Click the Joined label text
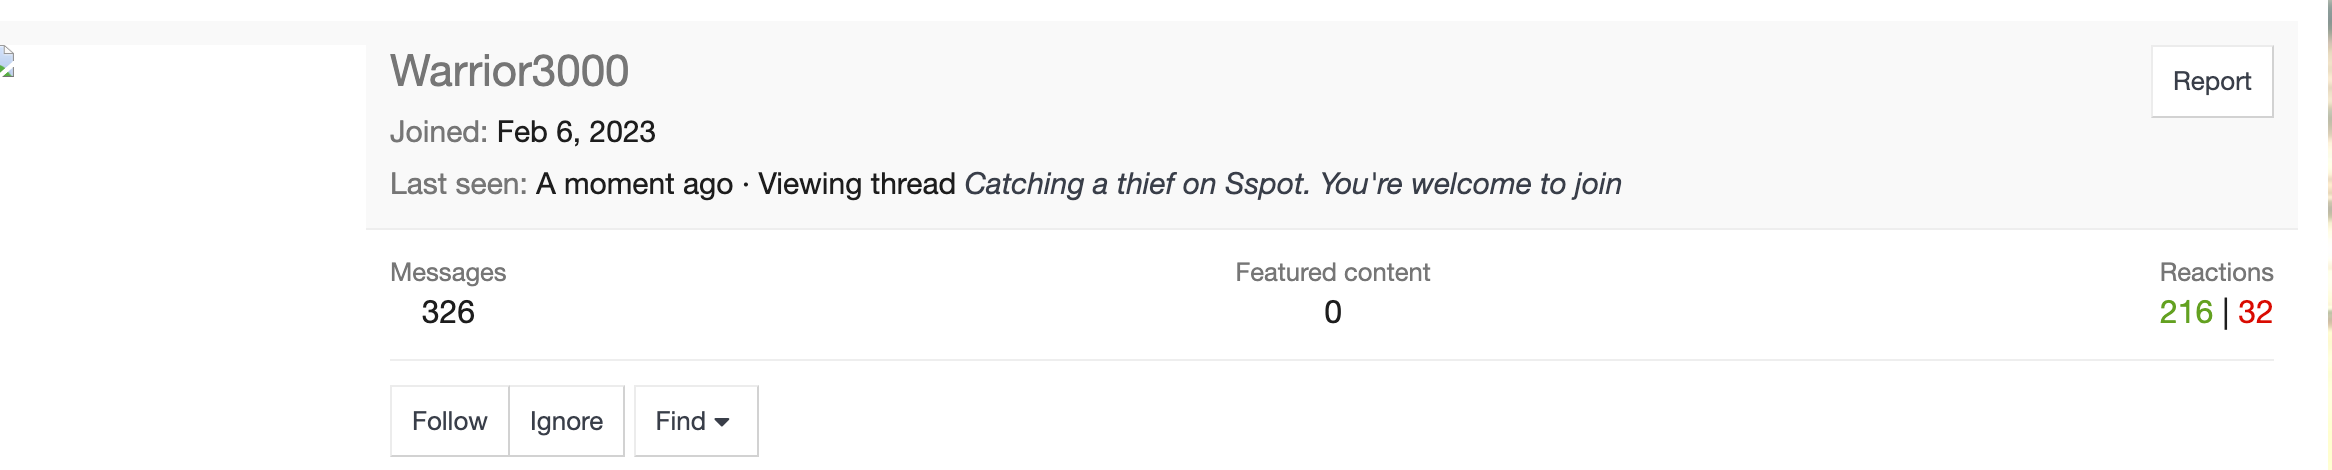The image size is (2332, 470). (x=439, y=132)
